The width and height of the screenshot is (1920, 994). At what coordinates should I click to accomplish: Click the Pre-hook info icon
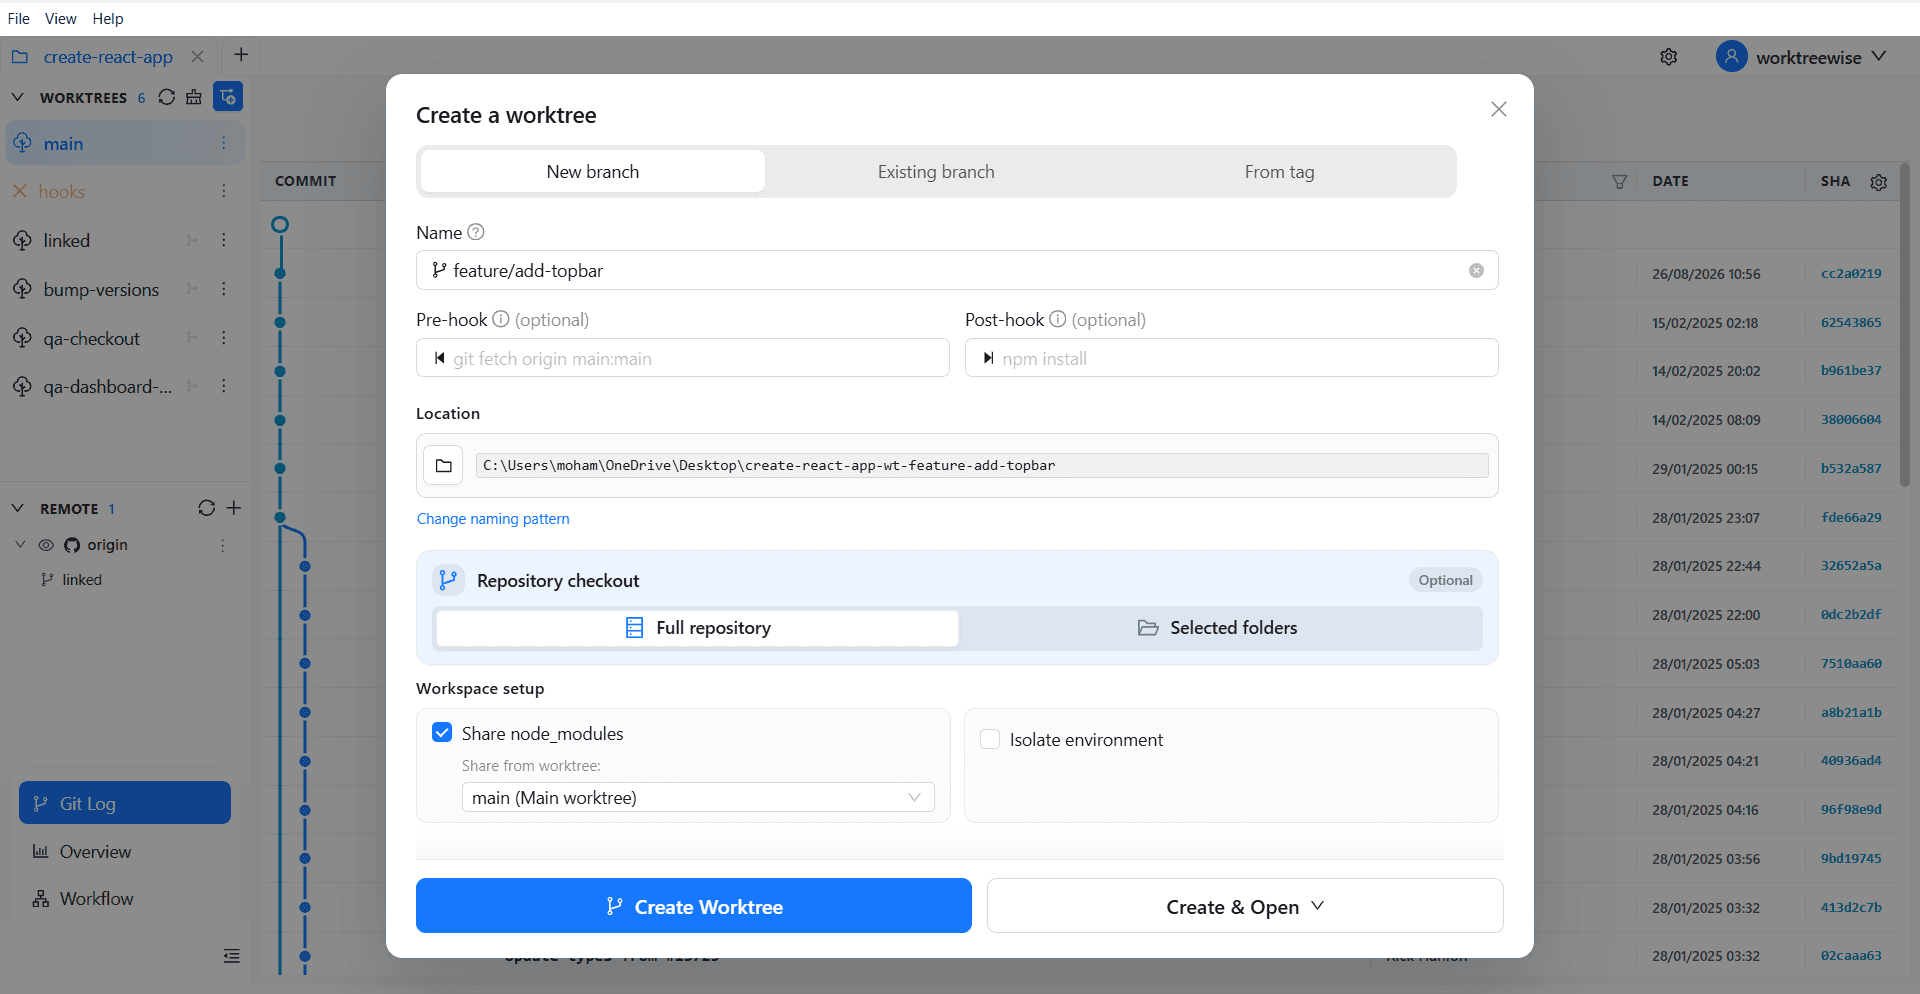point(501,319)
